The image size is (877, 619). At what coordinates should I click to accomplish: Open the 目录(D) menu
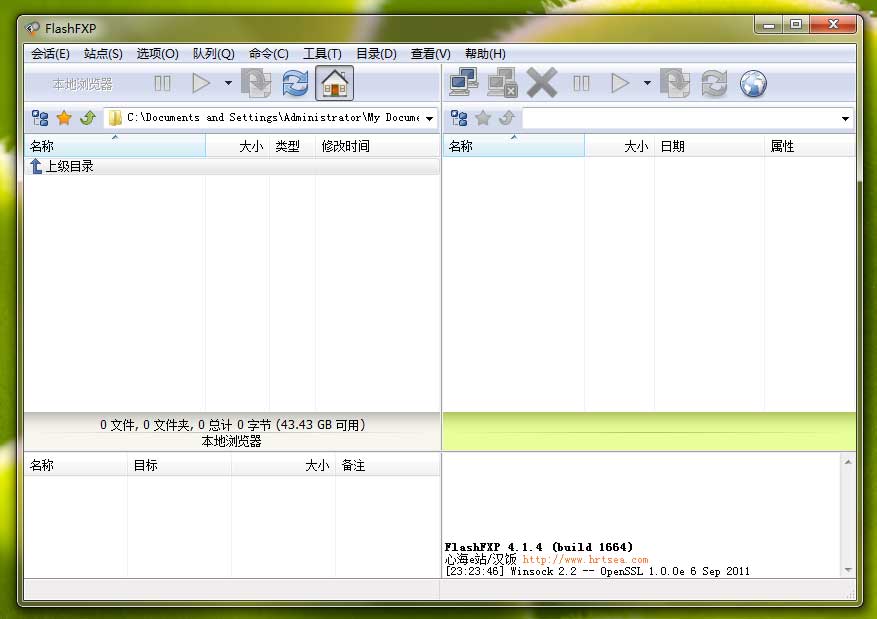tap(376, 54)
